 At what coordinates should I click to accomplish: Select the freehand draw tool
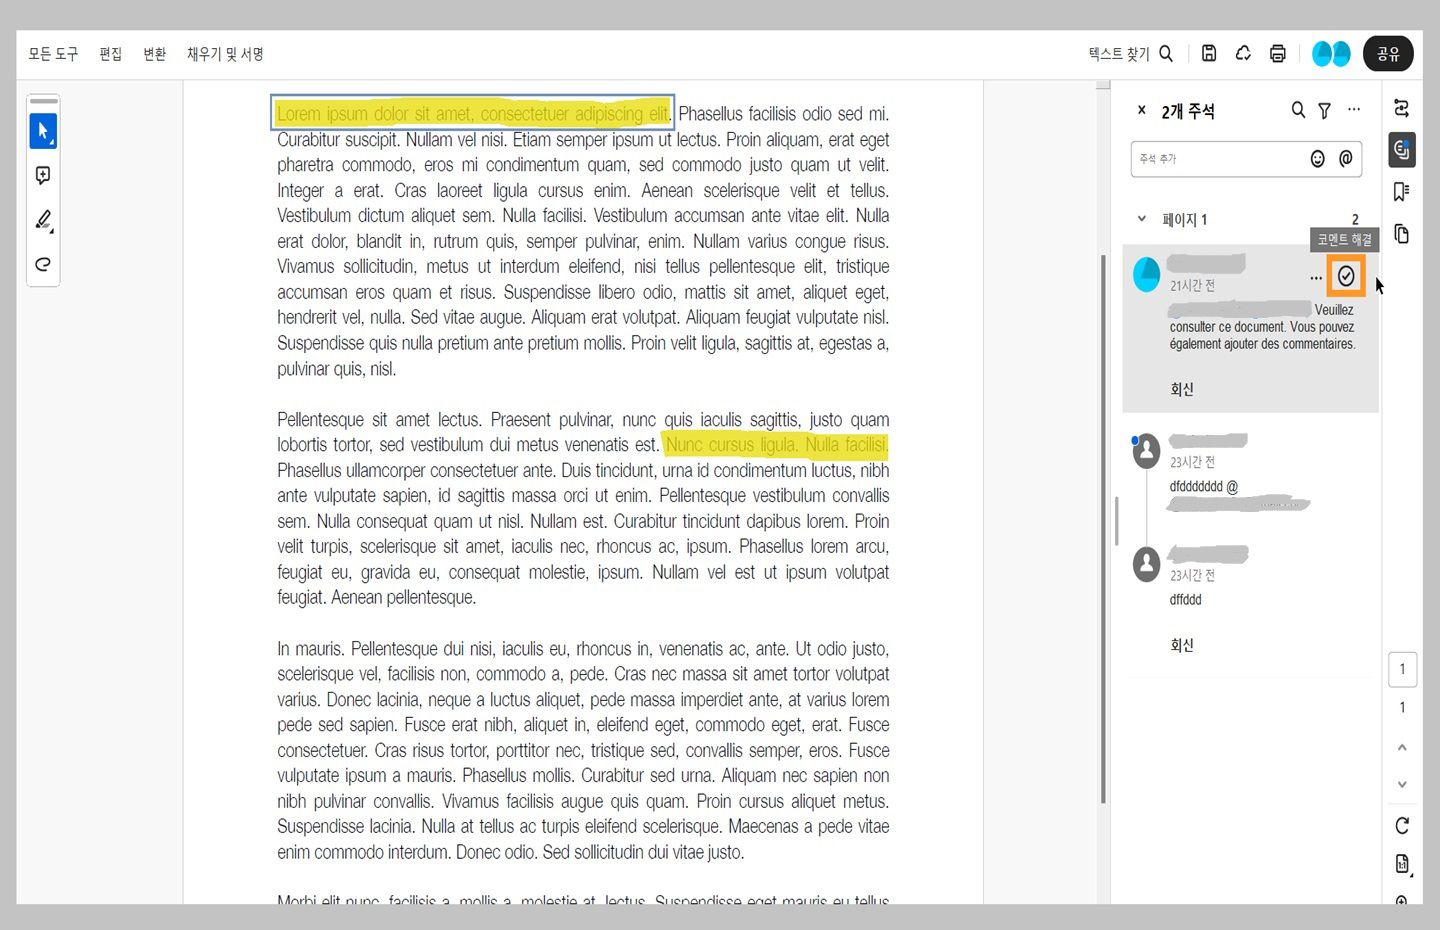point(43,264)
